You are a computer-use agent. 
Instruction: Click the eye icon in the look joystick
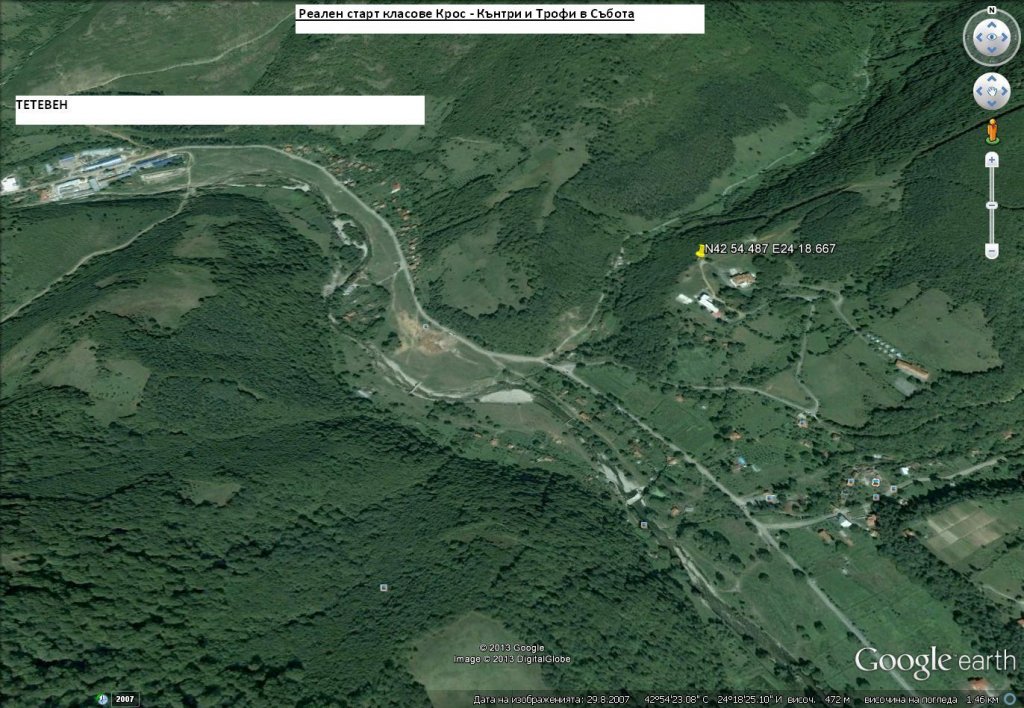(x=991, y=37)
